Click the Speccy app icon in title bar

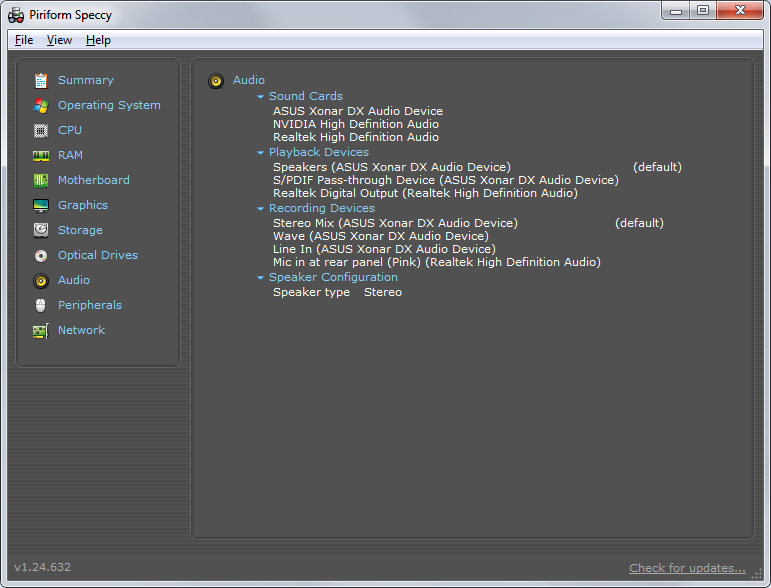coord(16,15)
